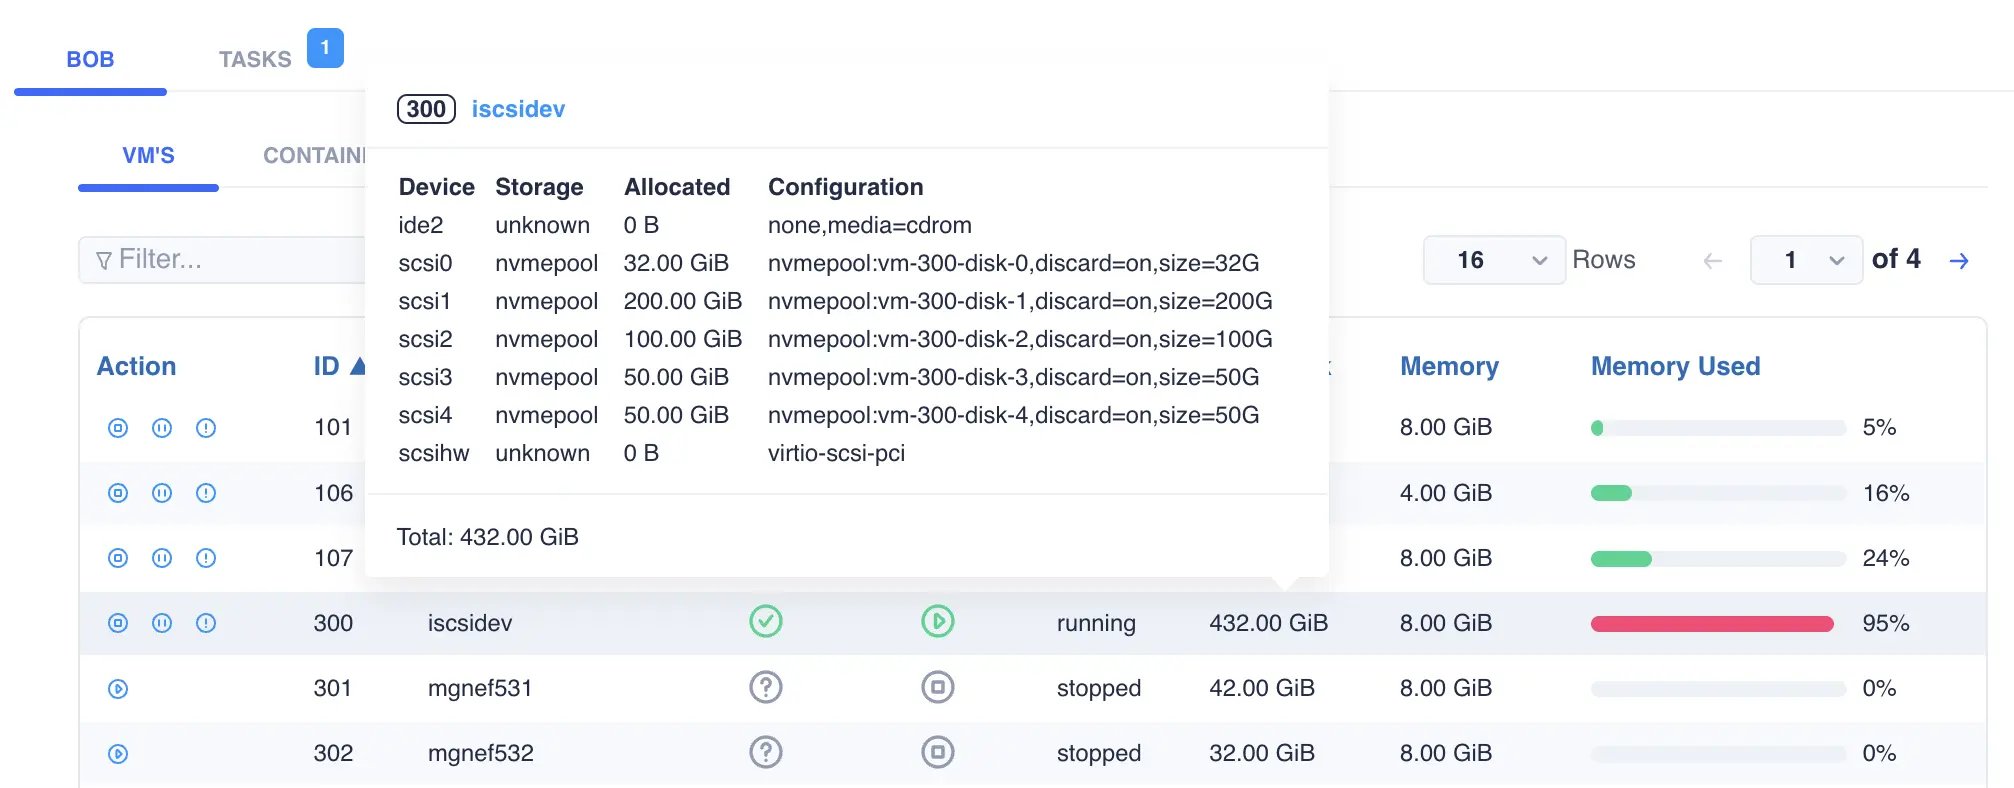Pause VM 107 using the pause icon

162,558
